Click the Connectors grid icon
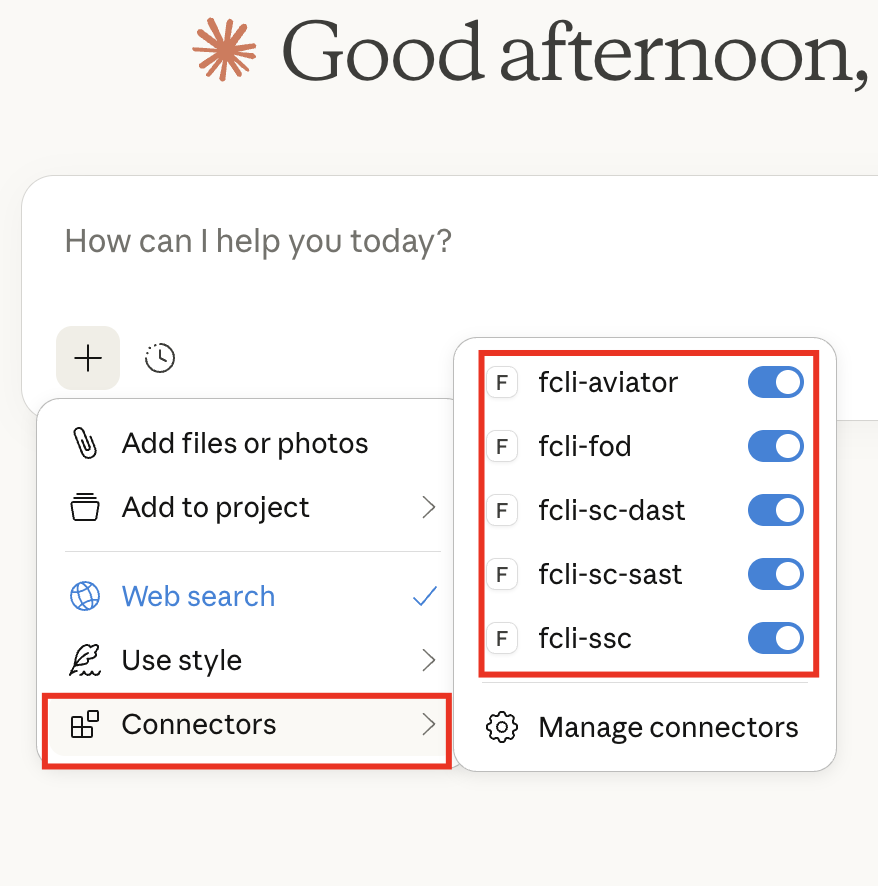This screenshot has height=886, width=878. (x=85, y=724)
